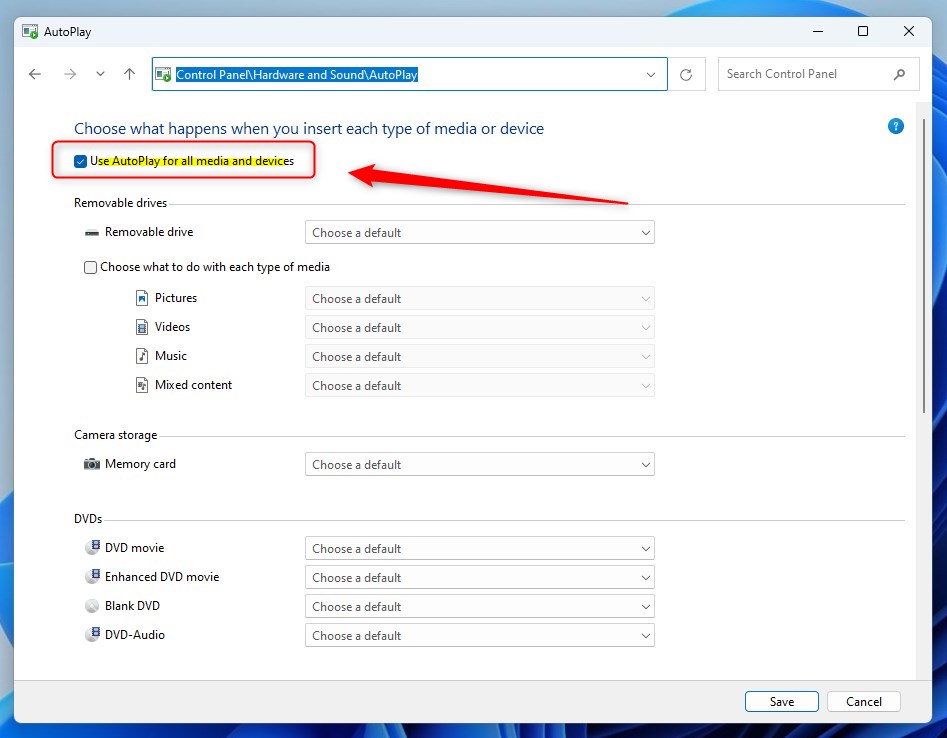
Task: Open the DVD-Audio default dropdown
Action: tap(479, 636)
